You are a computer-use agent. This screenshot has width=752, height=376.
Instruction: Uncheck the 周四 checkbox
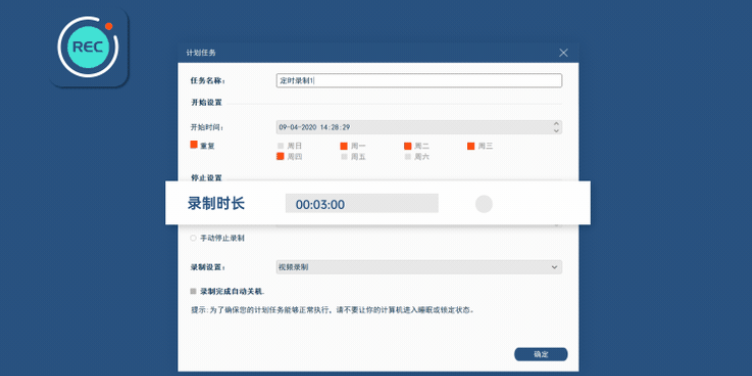pyautogui.click(x=281, y=156)
